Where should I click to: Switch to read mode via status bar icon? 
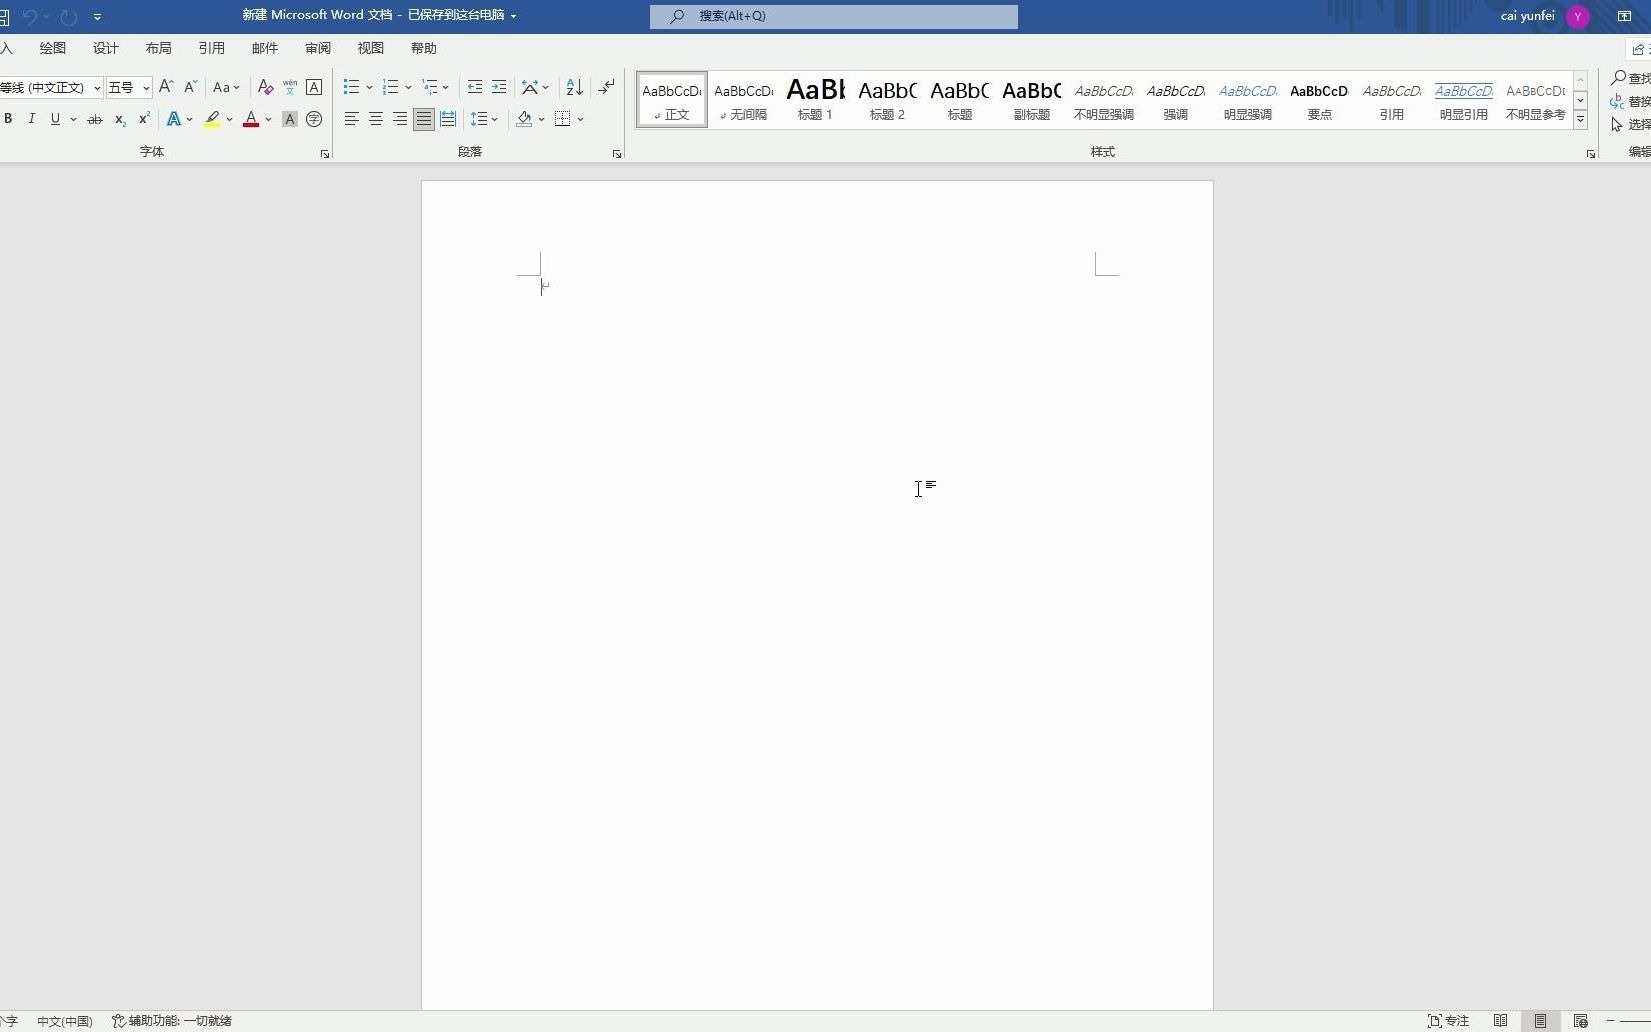(1500, 1021)
